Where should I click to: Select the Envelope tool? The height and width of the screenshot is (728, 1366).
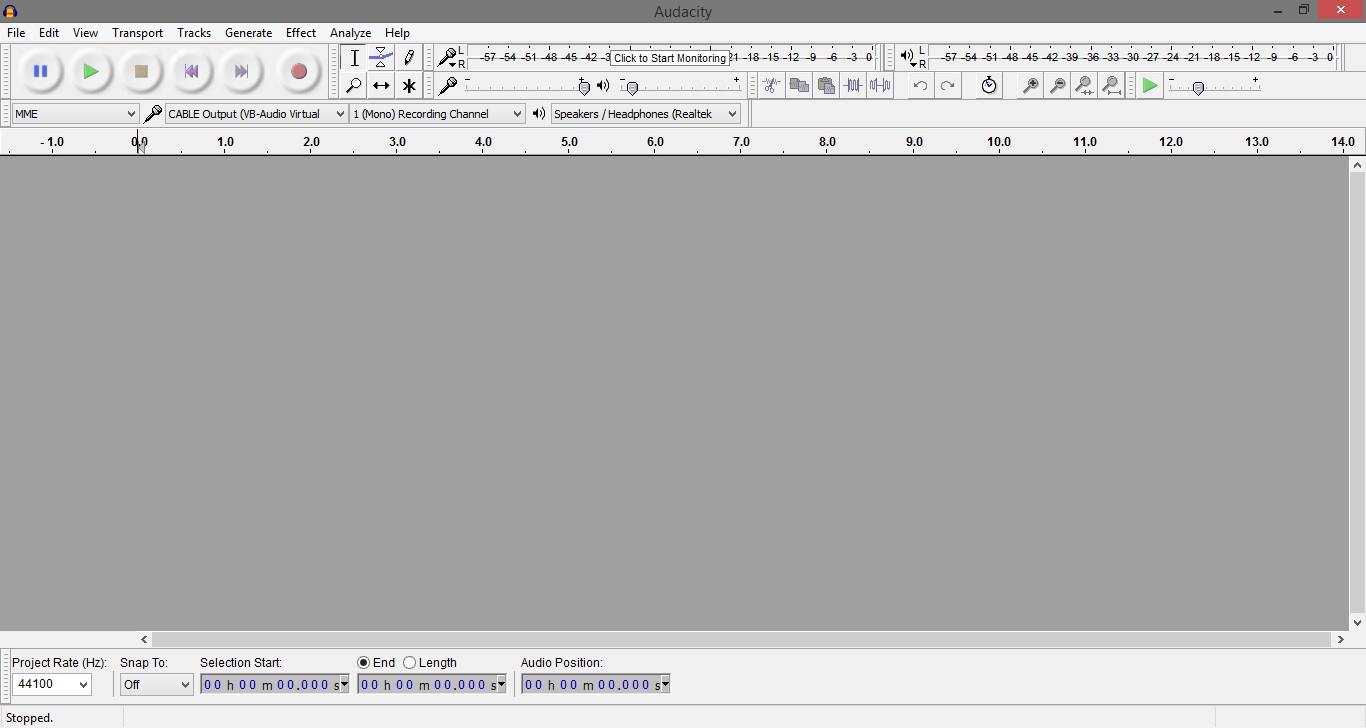click(381, 58)
